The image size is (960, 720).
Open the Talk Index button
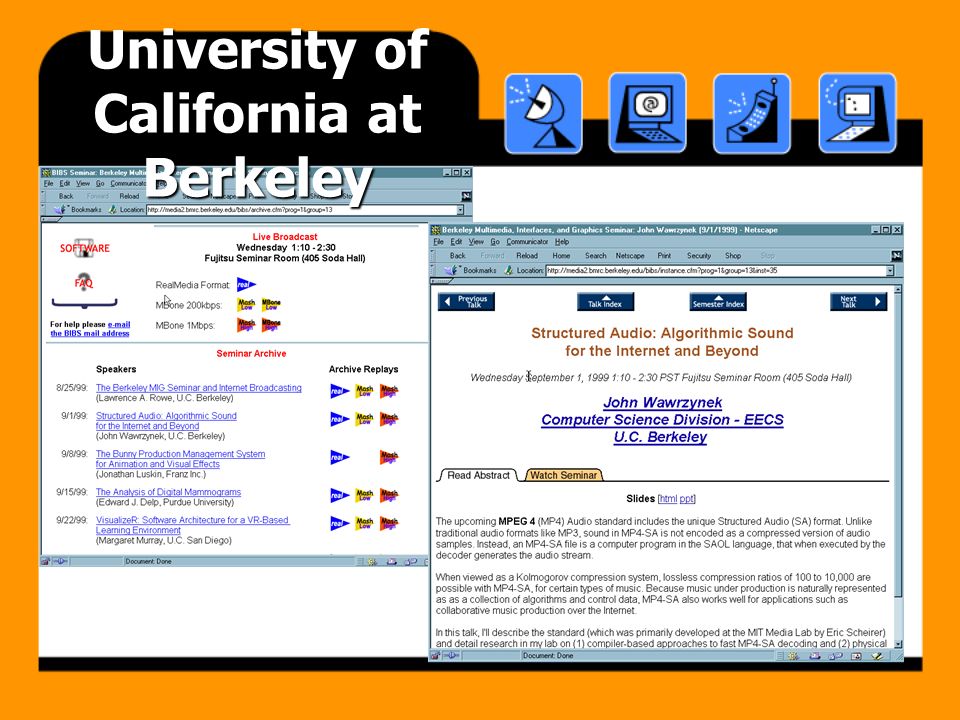tap(605, 302)
